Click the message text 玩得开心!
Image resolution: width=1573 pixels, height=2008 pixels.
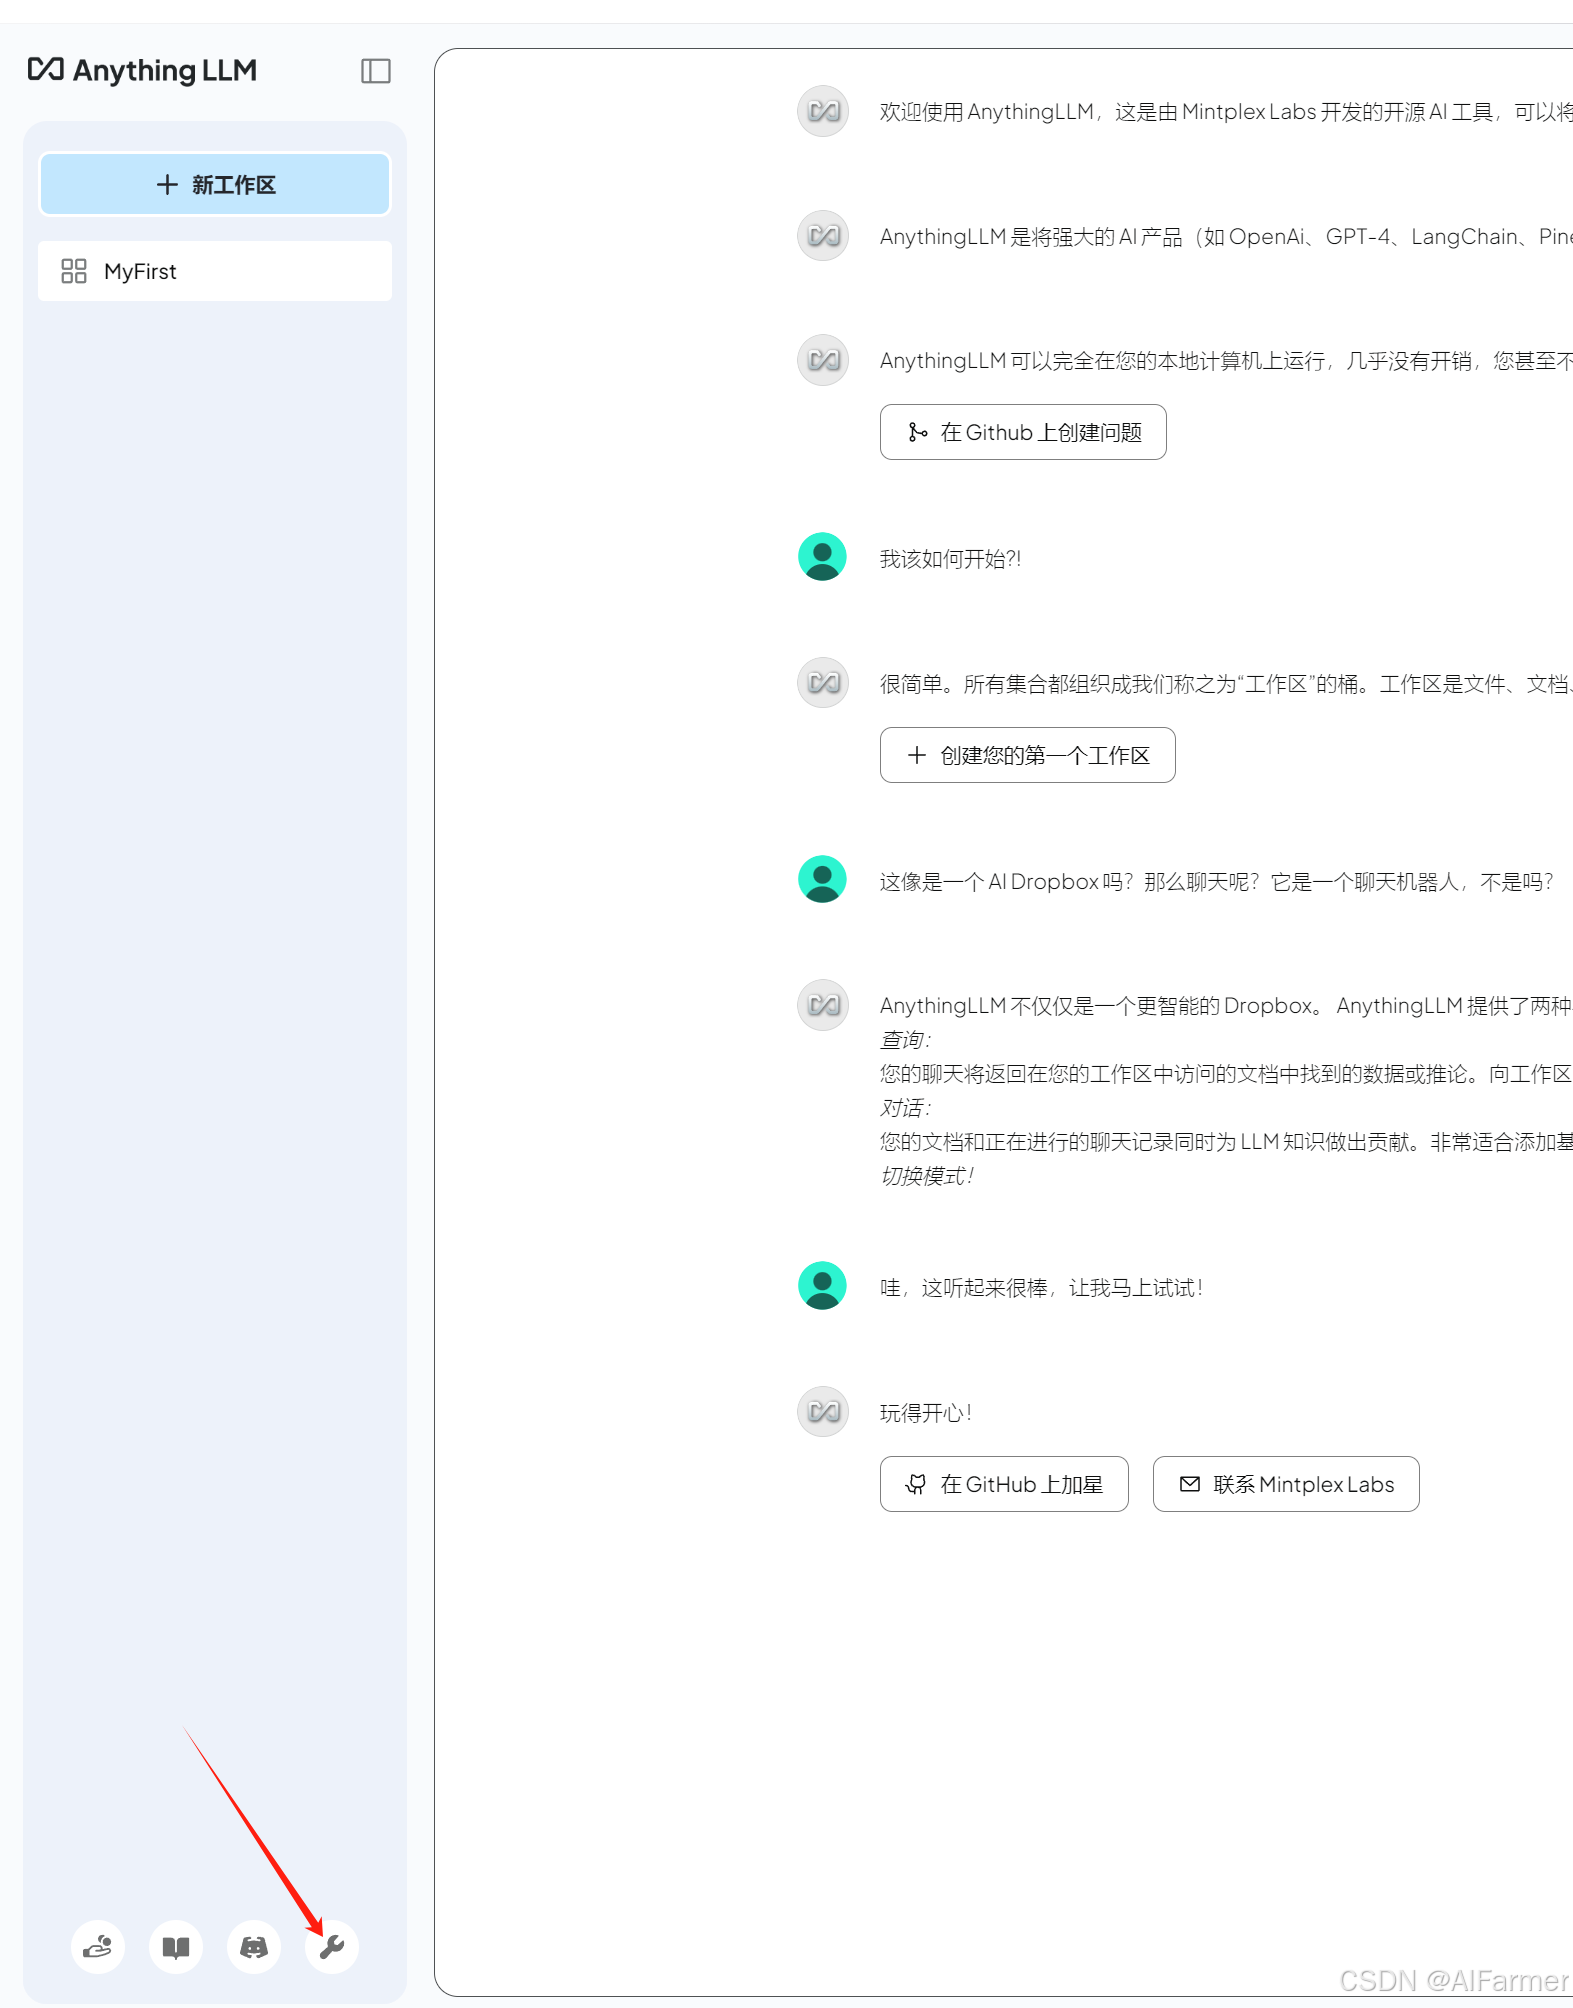926,1413
